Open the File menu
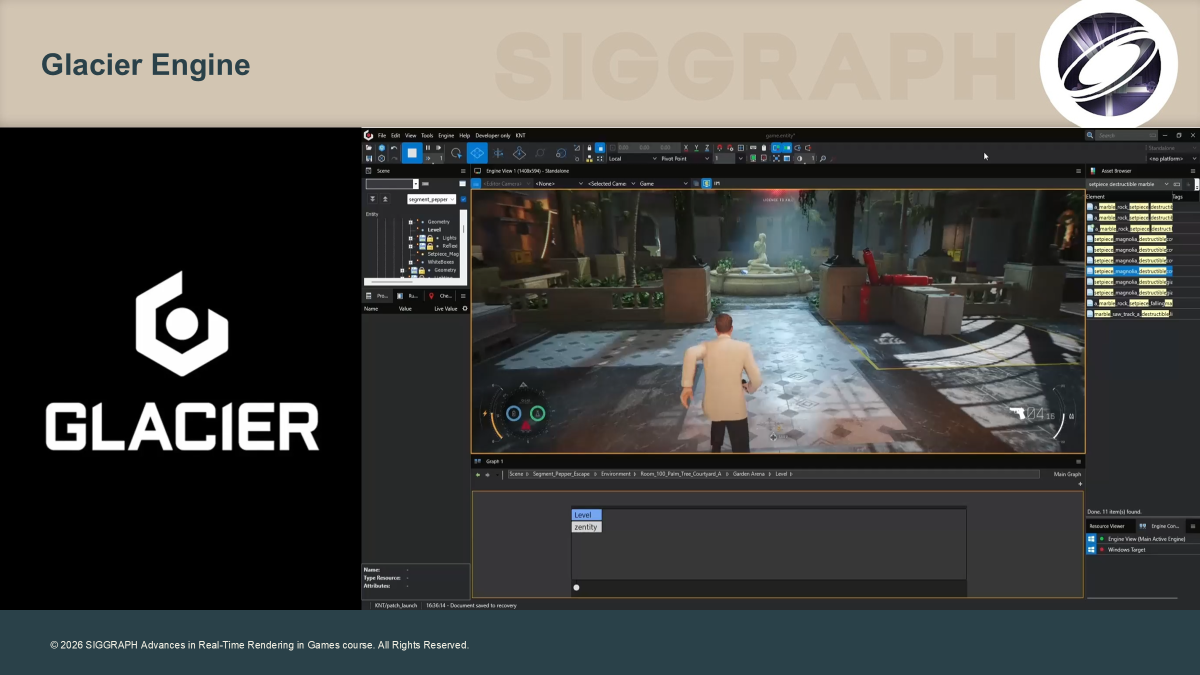Viewport: 1200px width, 675px height. point(382,135)
